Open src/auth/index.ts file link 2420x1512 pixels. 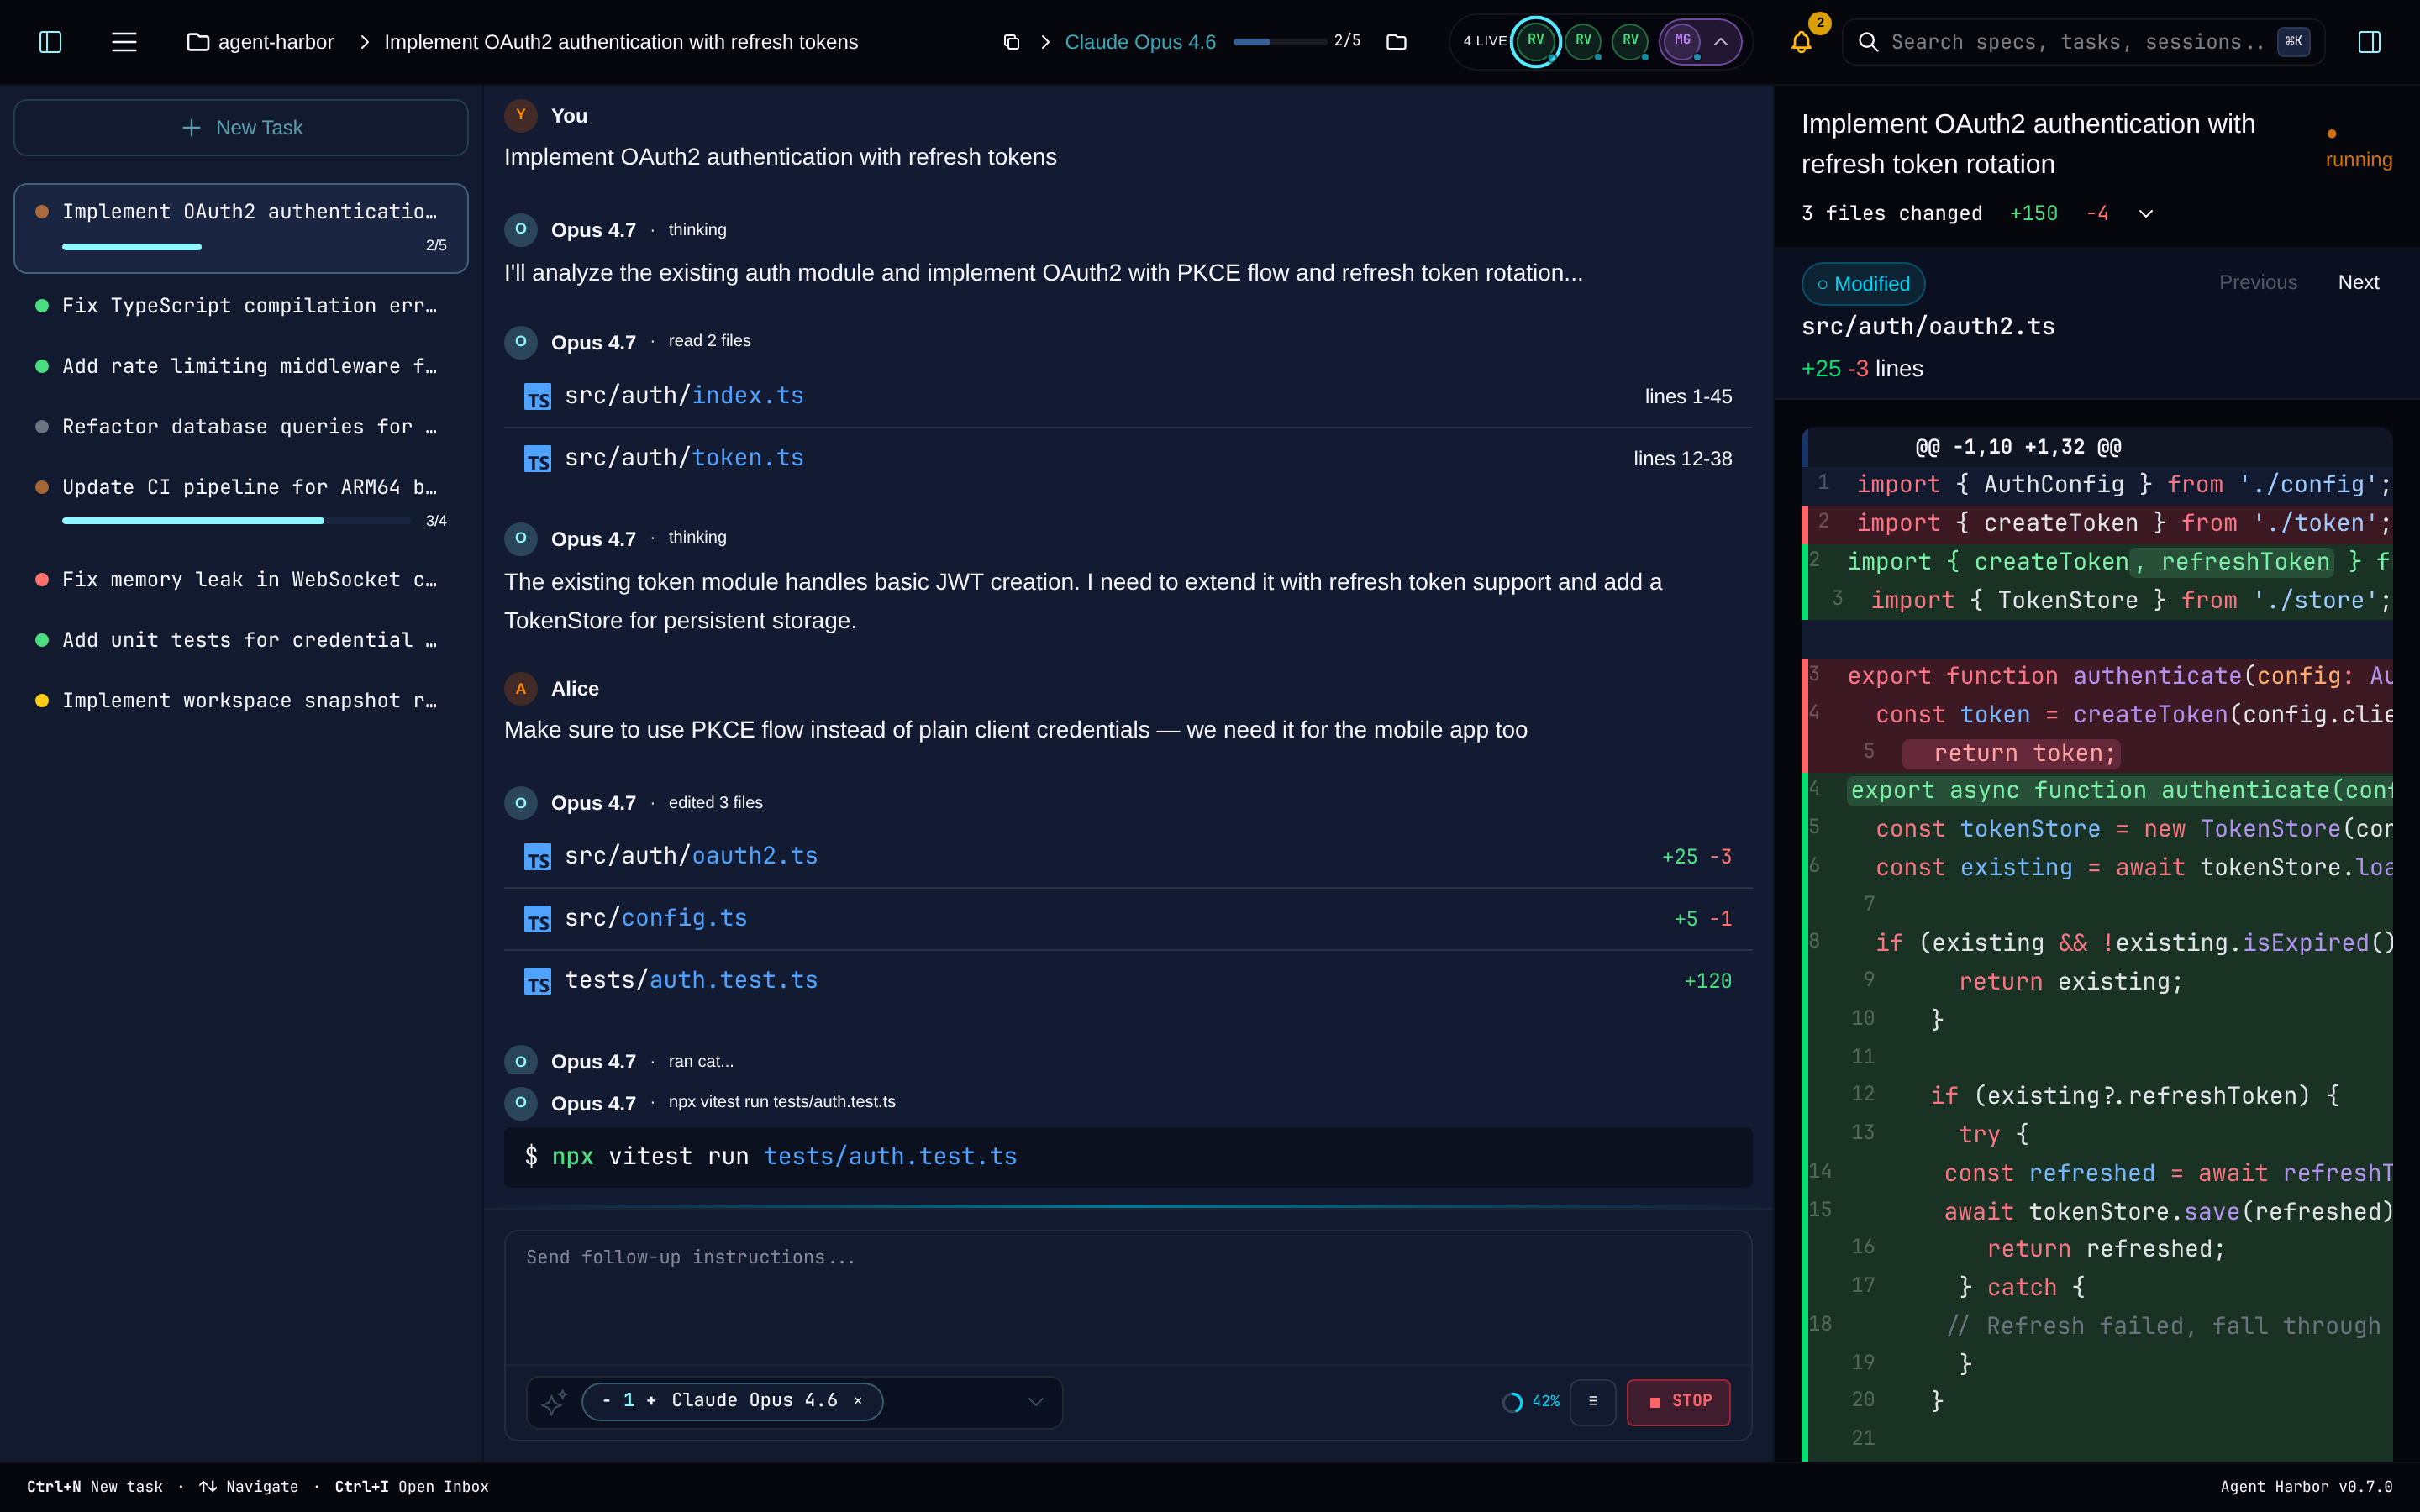(683, 396)
